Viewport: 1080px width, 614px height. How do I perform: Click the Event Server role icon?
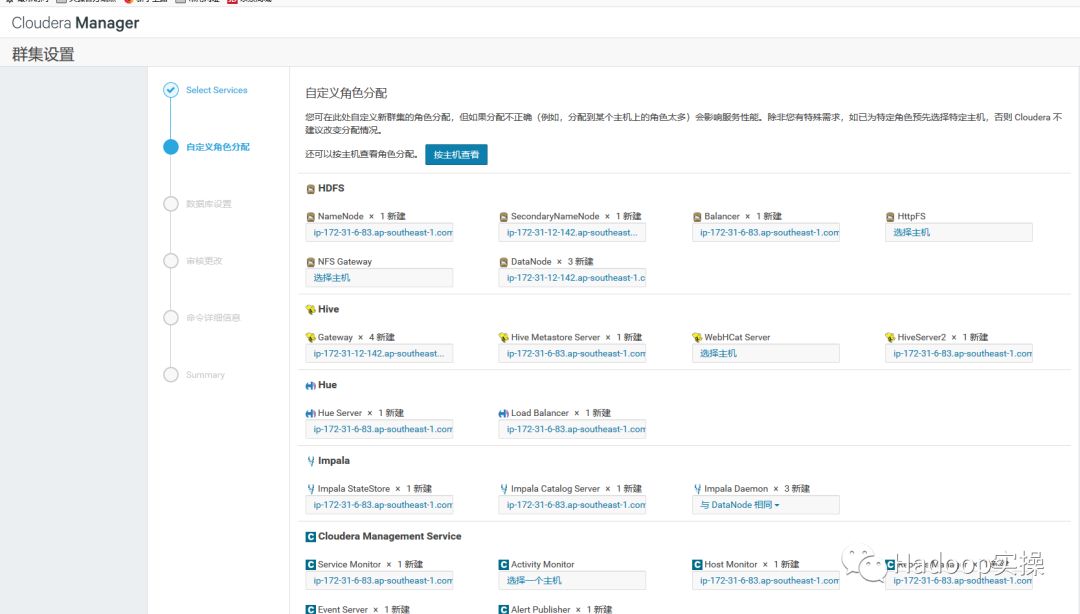coord(311,610)
